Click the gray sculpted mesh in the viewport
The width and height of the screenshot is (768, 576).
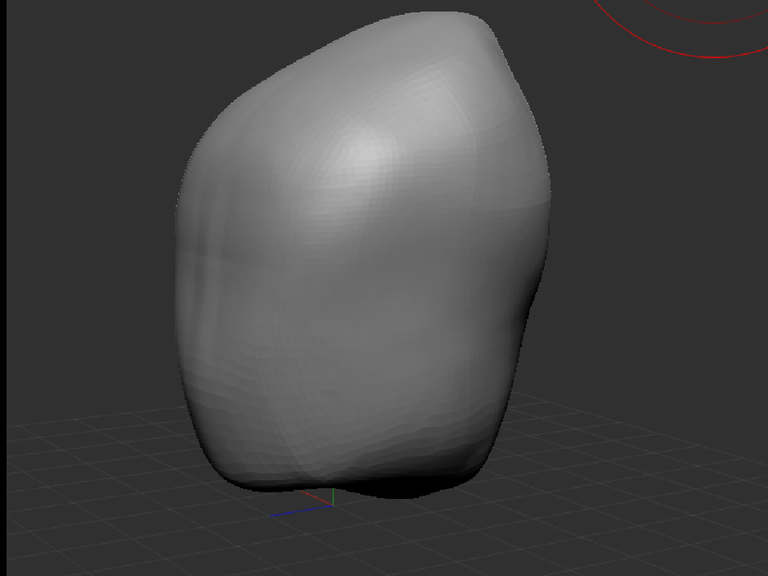point(362,255)
